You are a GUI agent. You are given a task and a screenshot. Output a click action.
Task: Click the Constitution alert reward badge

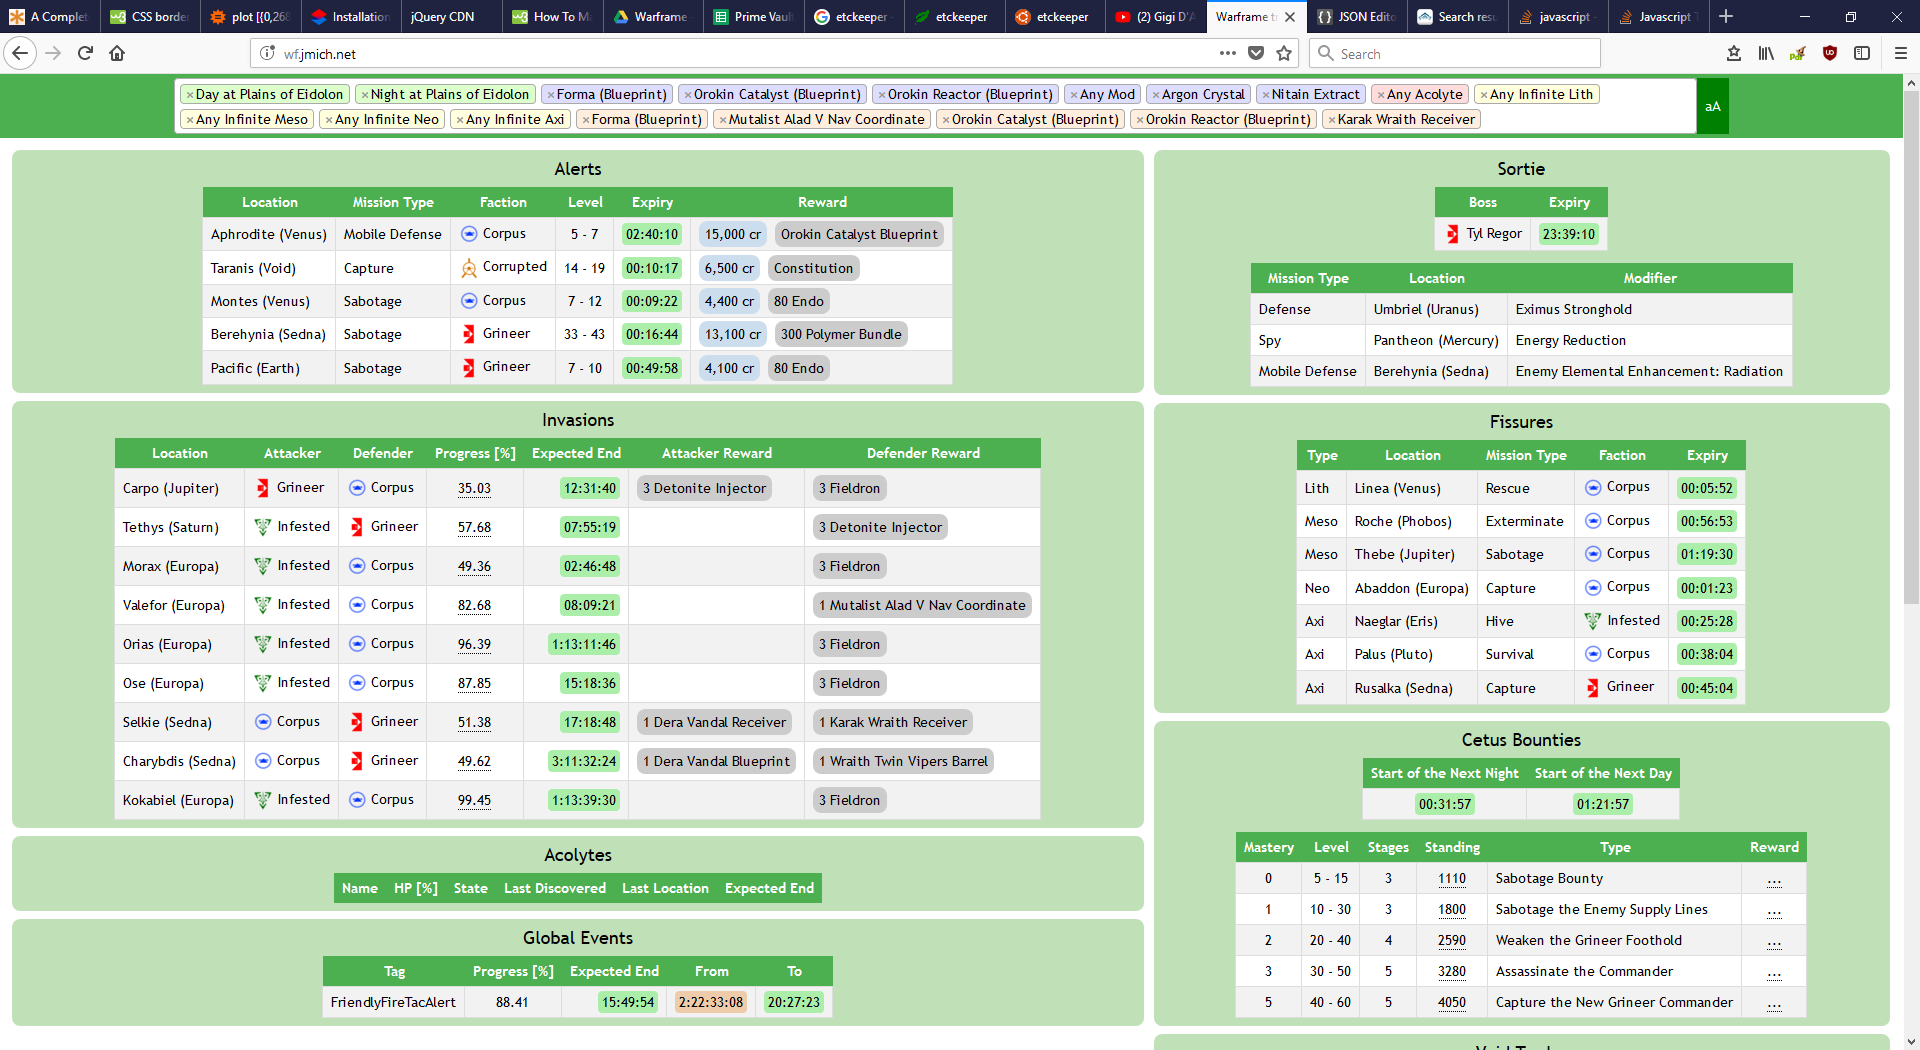pos(813,269)
